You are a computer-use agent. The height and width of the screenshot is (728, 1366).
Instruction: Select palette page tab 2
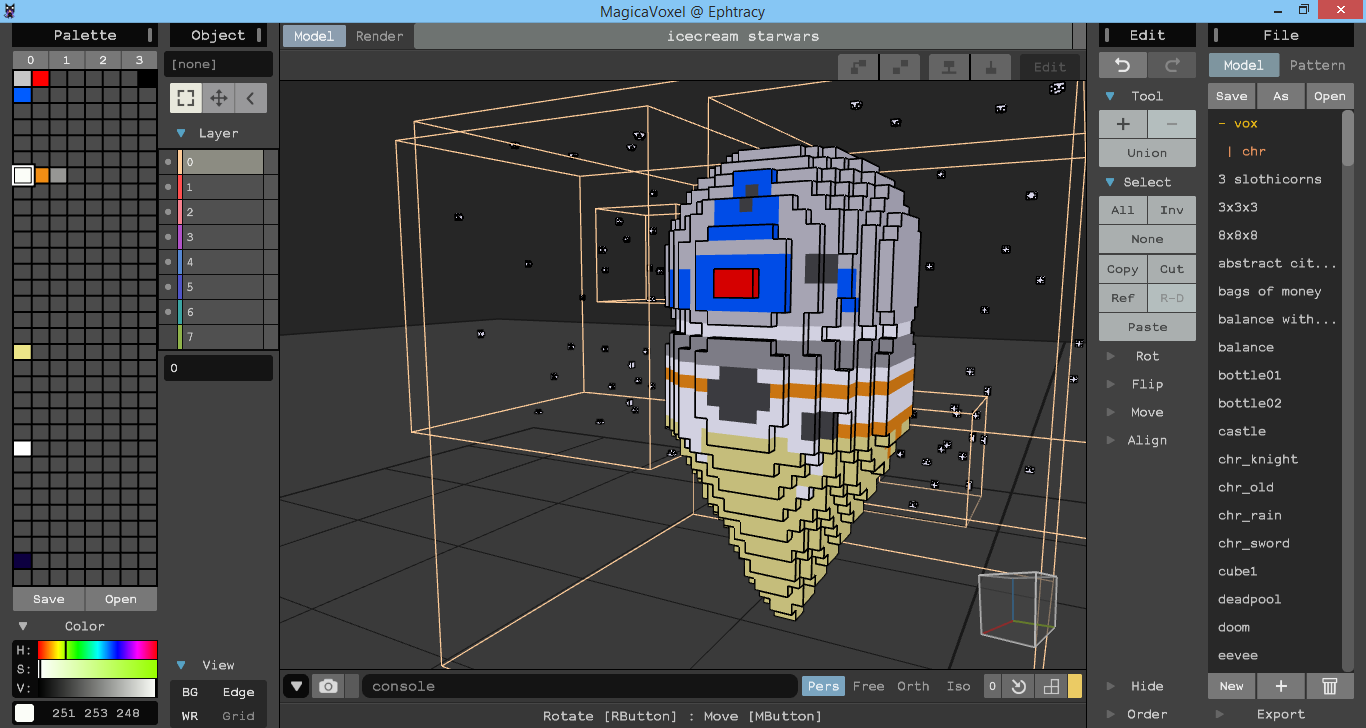103,60
